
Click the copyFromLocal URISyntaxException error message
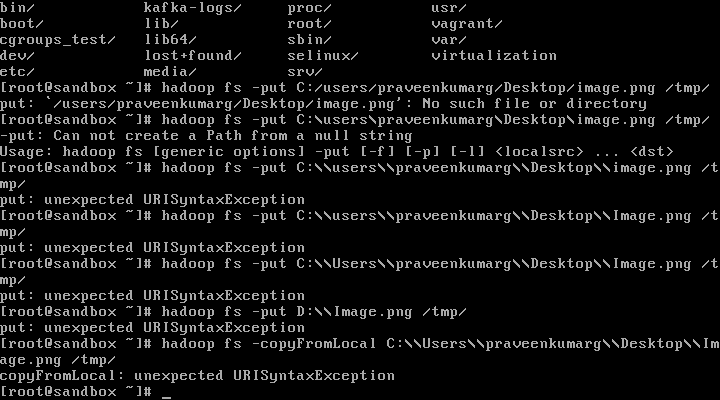pyautogui.click(x=197, y=376)
